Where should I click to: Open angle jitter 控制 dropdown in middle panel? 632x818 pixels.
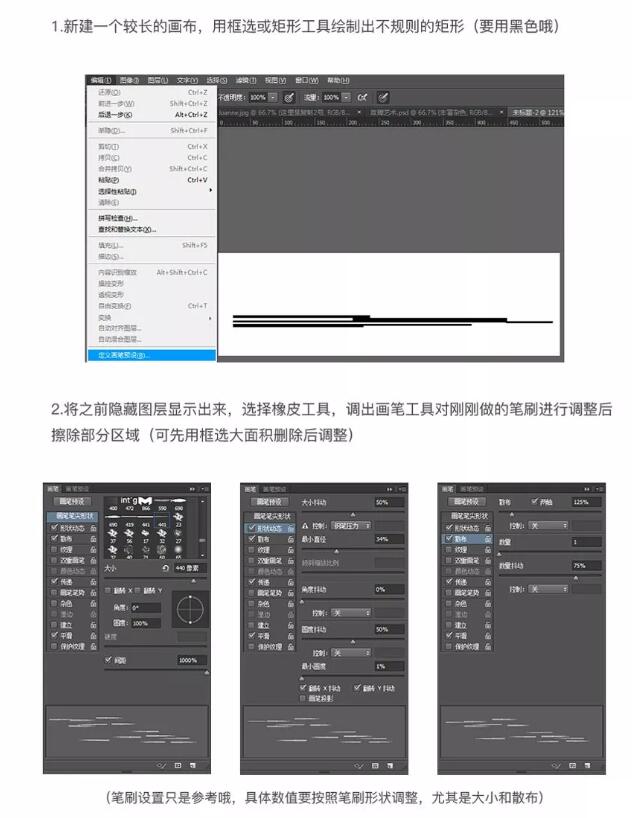point(351,613)
